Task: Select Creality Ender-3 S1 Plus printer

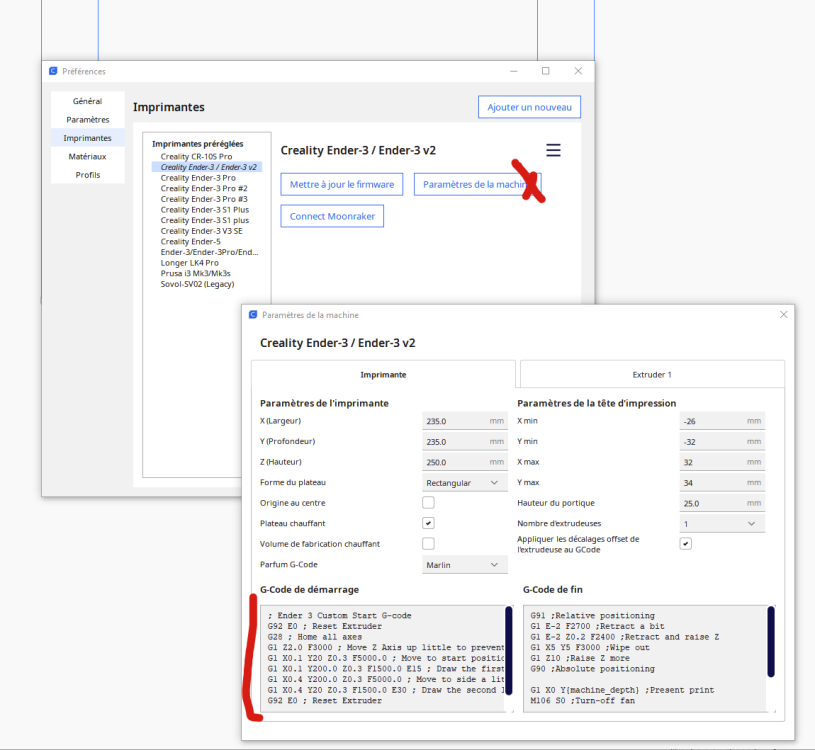Action: (x=205, y=209)
